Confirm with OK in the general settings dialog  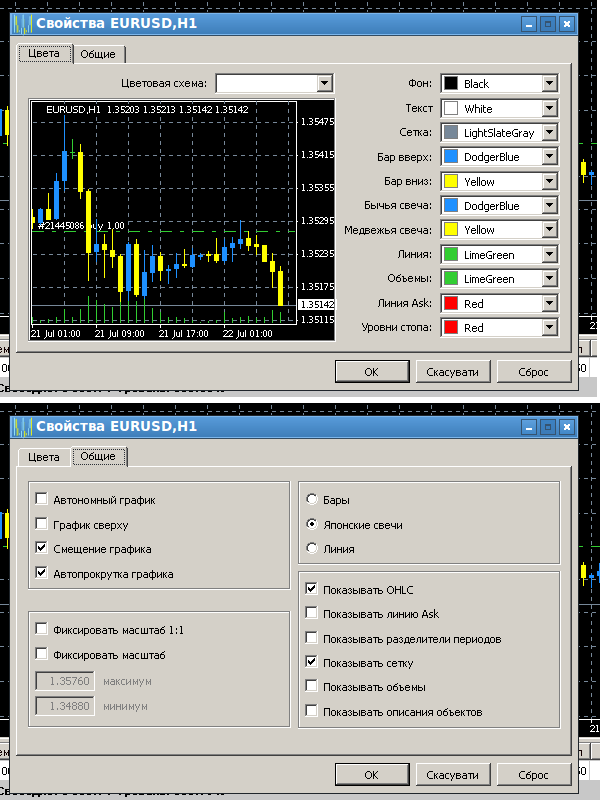point(372,774)
